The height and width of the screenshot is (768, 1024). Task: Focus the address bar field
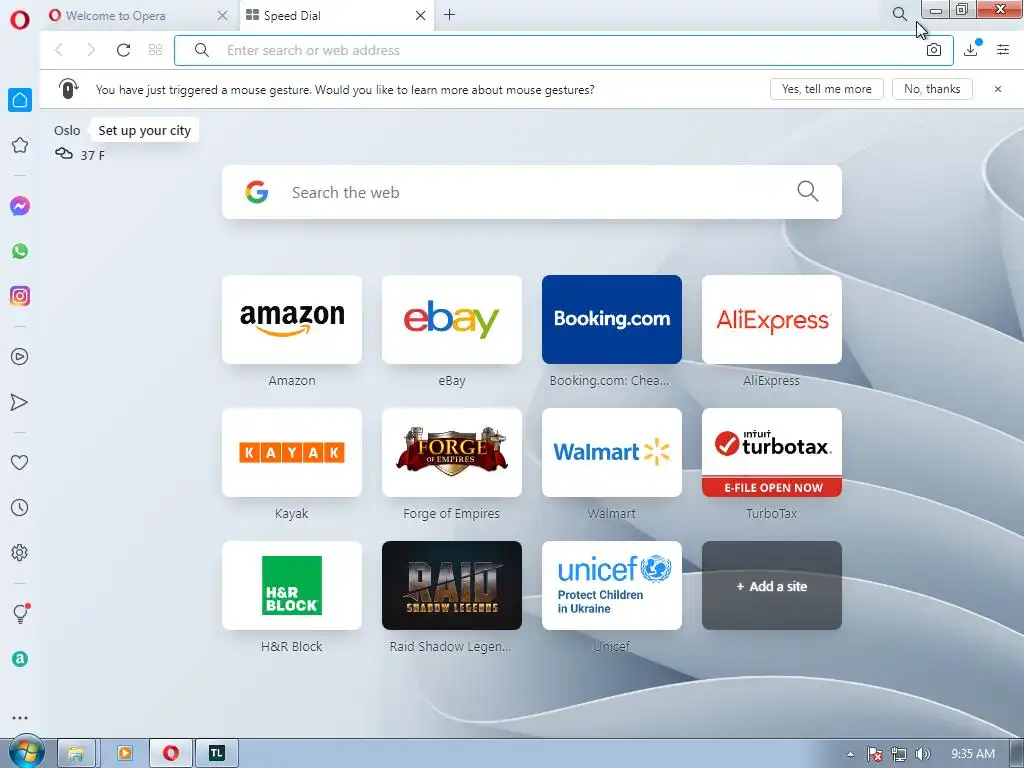tap(564, 50)
